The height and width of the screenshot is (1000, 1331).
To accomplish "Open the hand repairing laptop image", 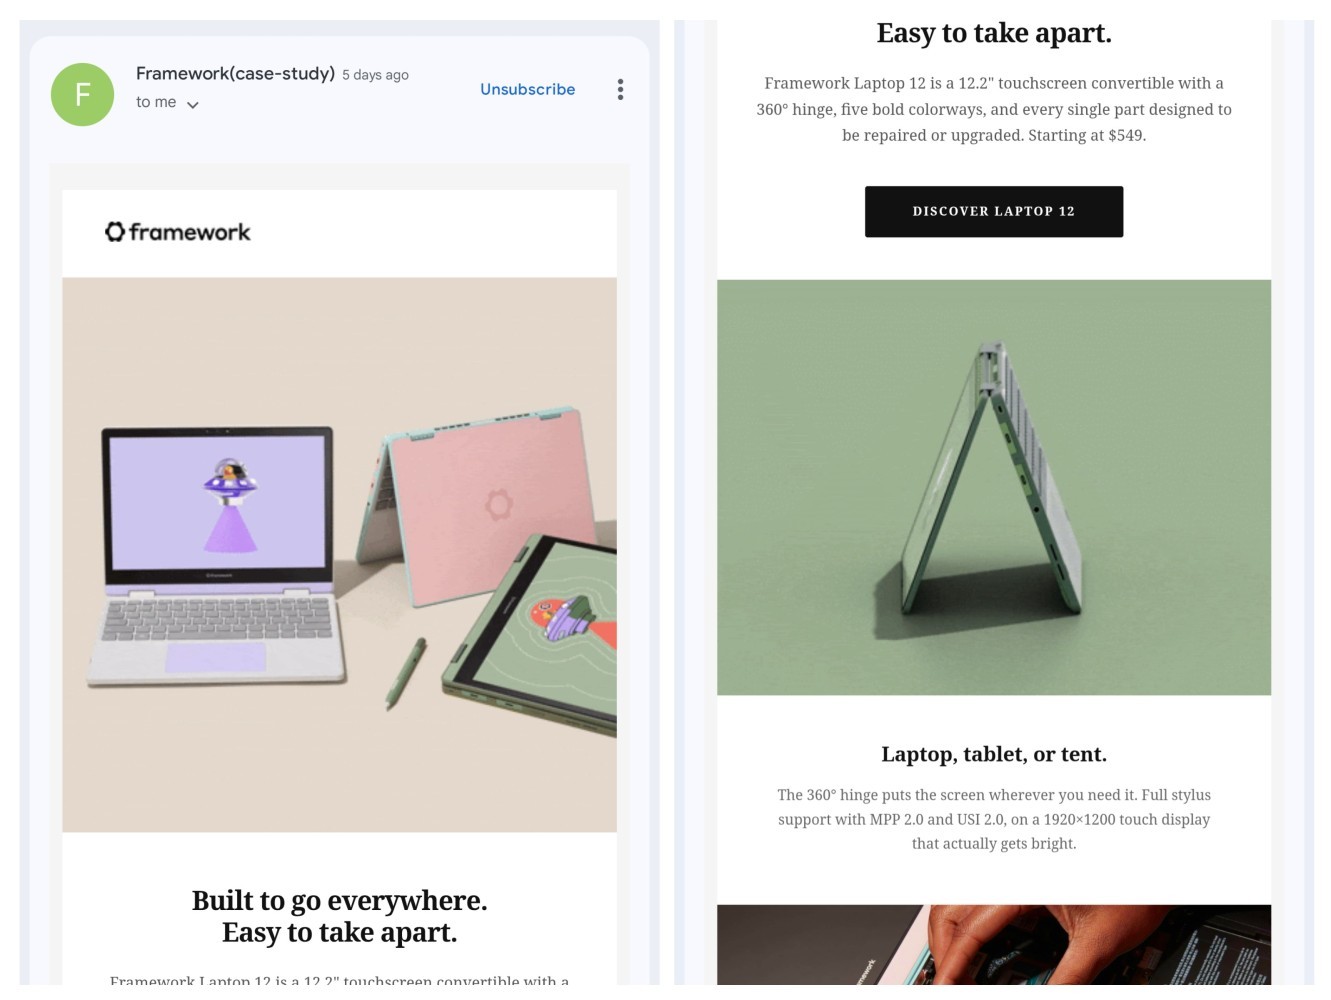I will pyautogui.click(x=994, y=945).
